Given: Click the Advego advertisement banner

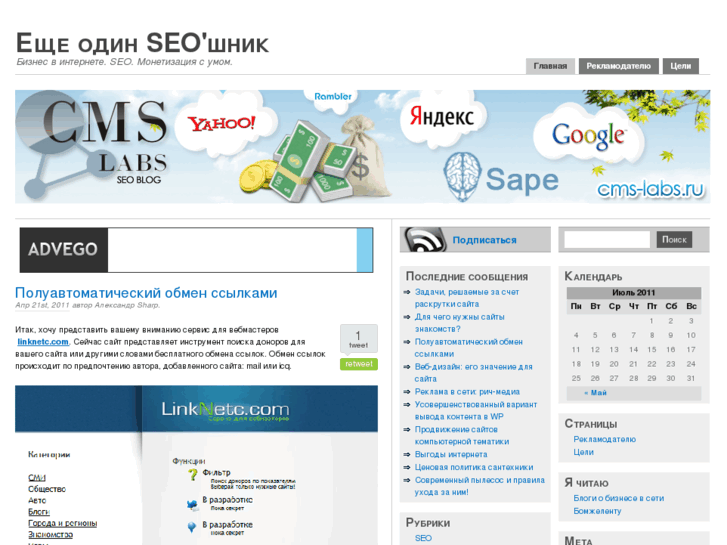Looking at the screenshot, I should pyautogui.click(x=196, y=250).
